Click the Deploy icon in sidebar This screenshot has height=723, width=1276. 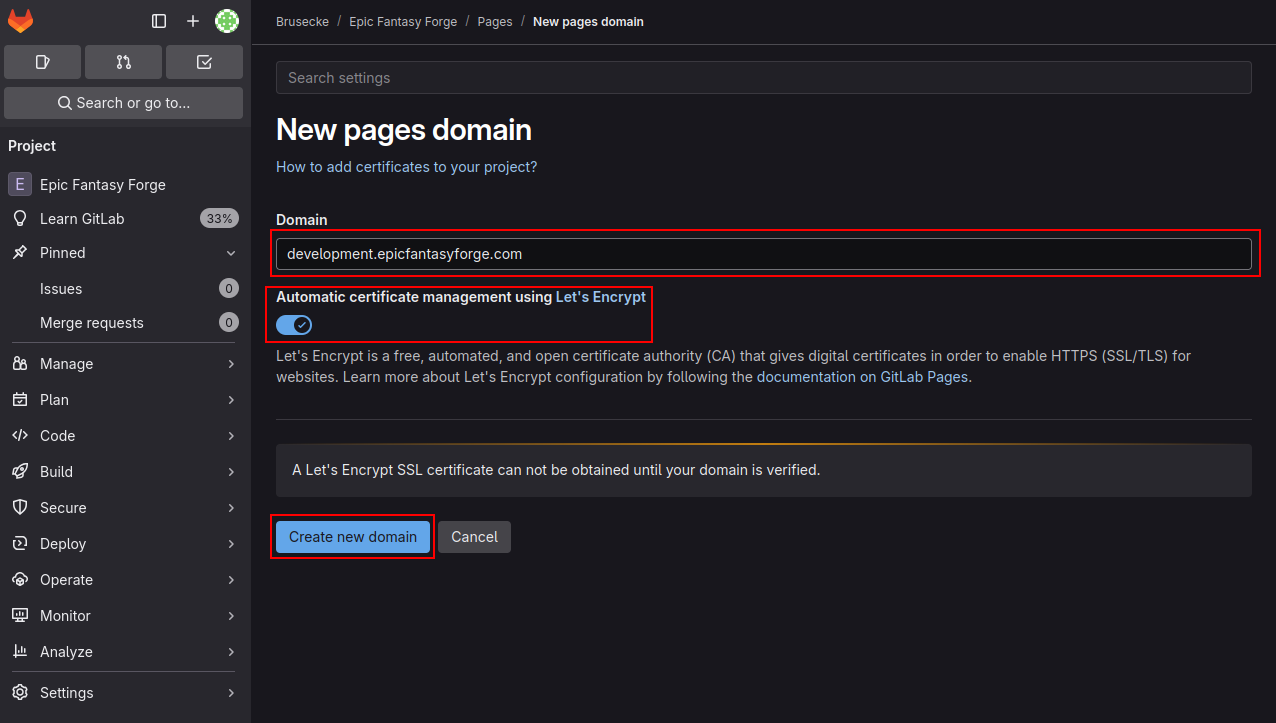pyautogui.click(x=20, y=544)
